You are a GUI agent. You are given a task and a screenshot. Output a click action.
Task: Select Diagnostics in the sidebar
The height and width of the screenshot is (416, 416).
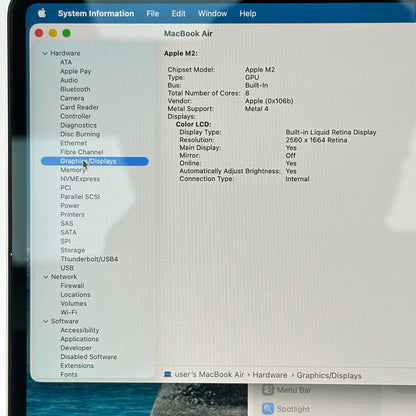click(x=78, y=125)
